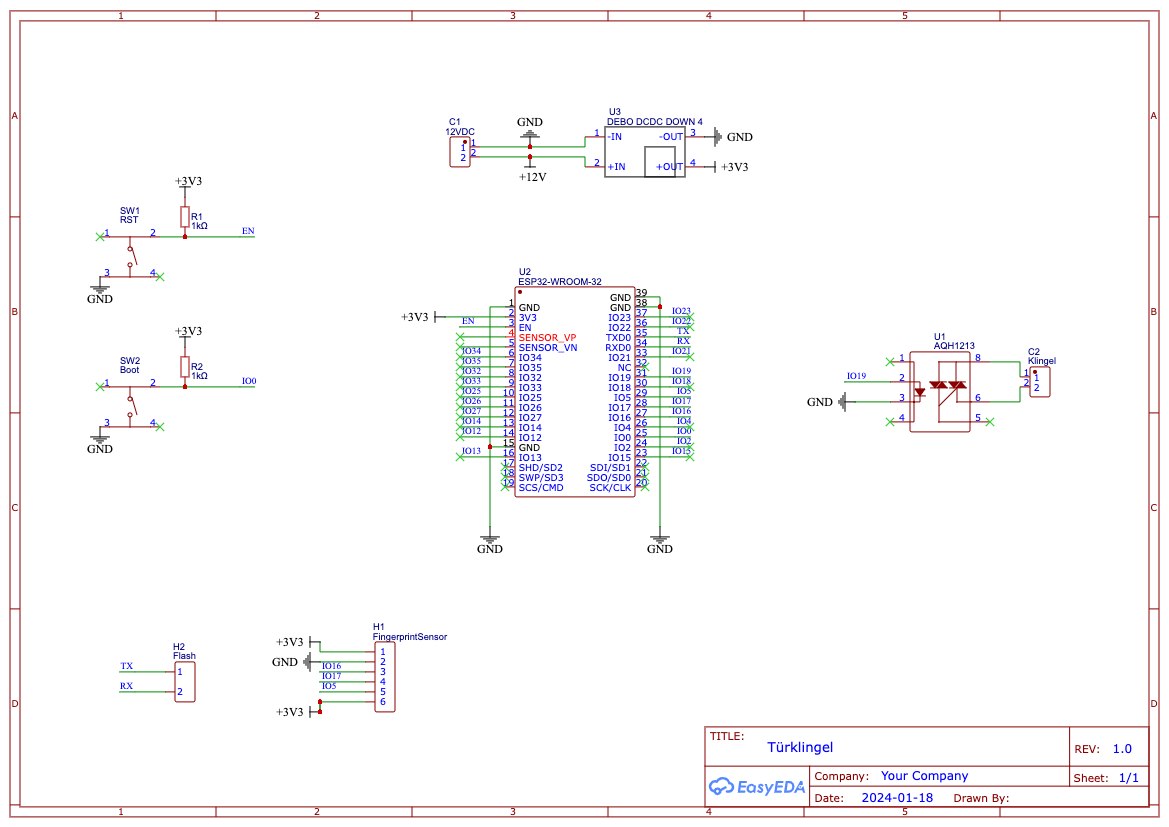
Task: Select the REV 1.0 value
Action: pos(1122,749)
